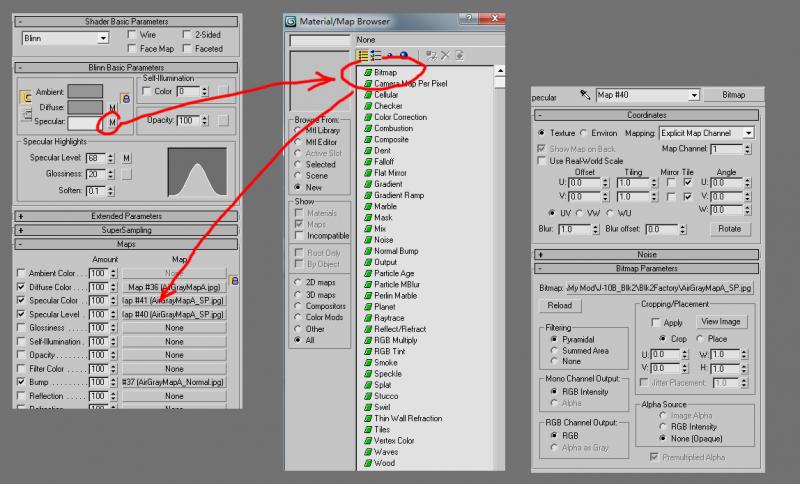Uncheck the Bump map checkbox
Viewport: 800px width, 484px height.
pyautogui.click(x=21, y=381)
